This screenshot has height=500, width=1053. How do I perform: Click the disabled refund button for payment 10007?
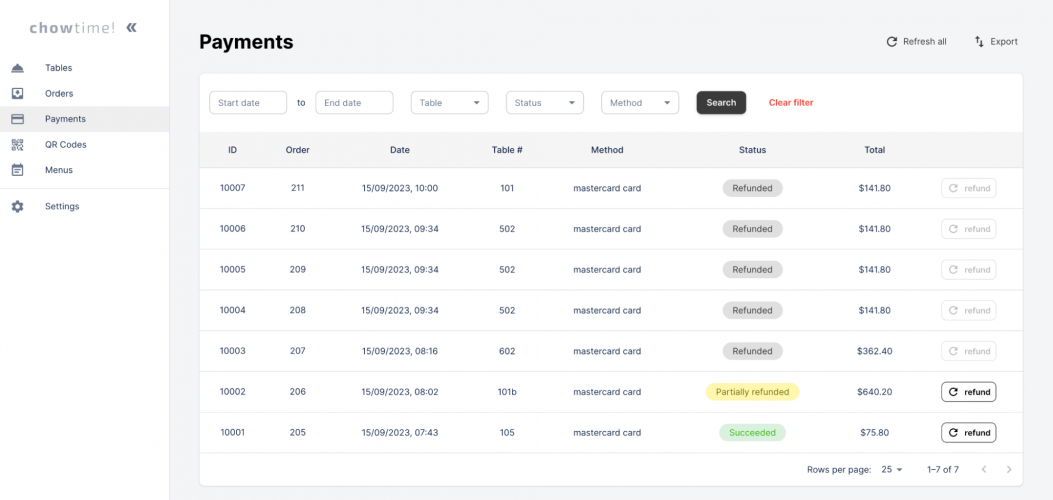tap(968, 189)
